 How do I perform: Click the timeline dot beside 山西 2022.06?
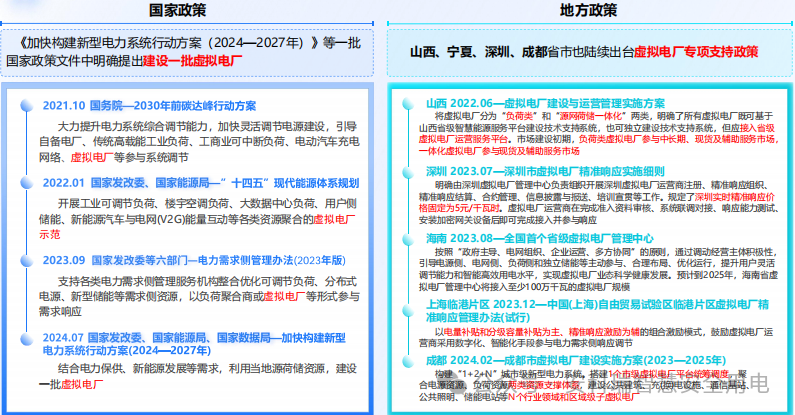[408, 103]
